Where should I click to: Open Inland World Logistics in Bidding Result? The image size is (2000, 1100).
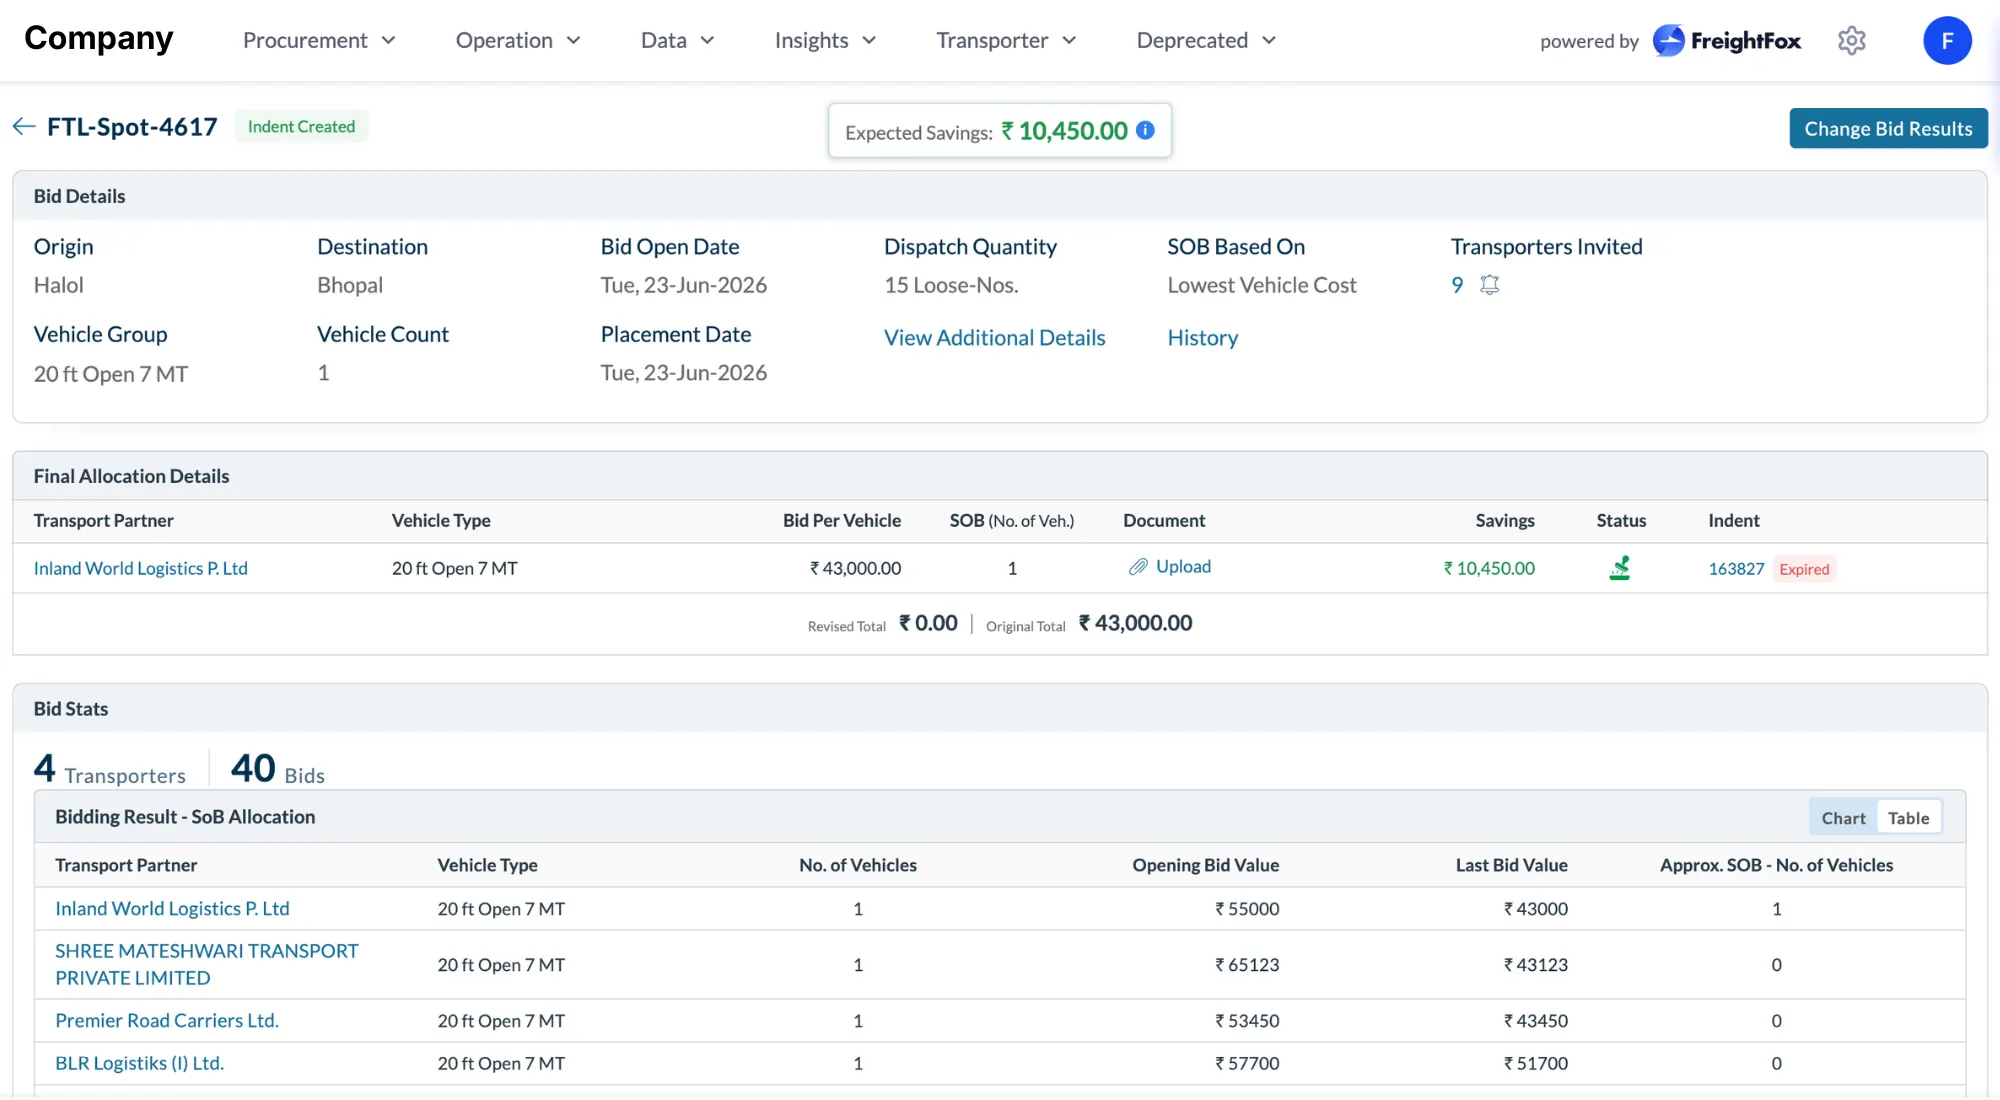pyautogui.click(x=172, y=909)
